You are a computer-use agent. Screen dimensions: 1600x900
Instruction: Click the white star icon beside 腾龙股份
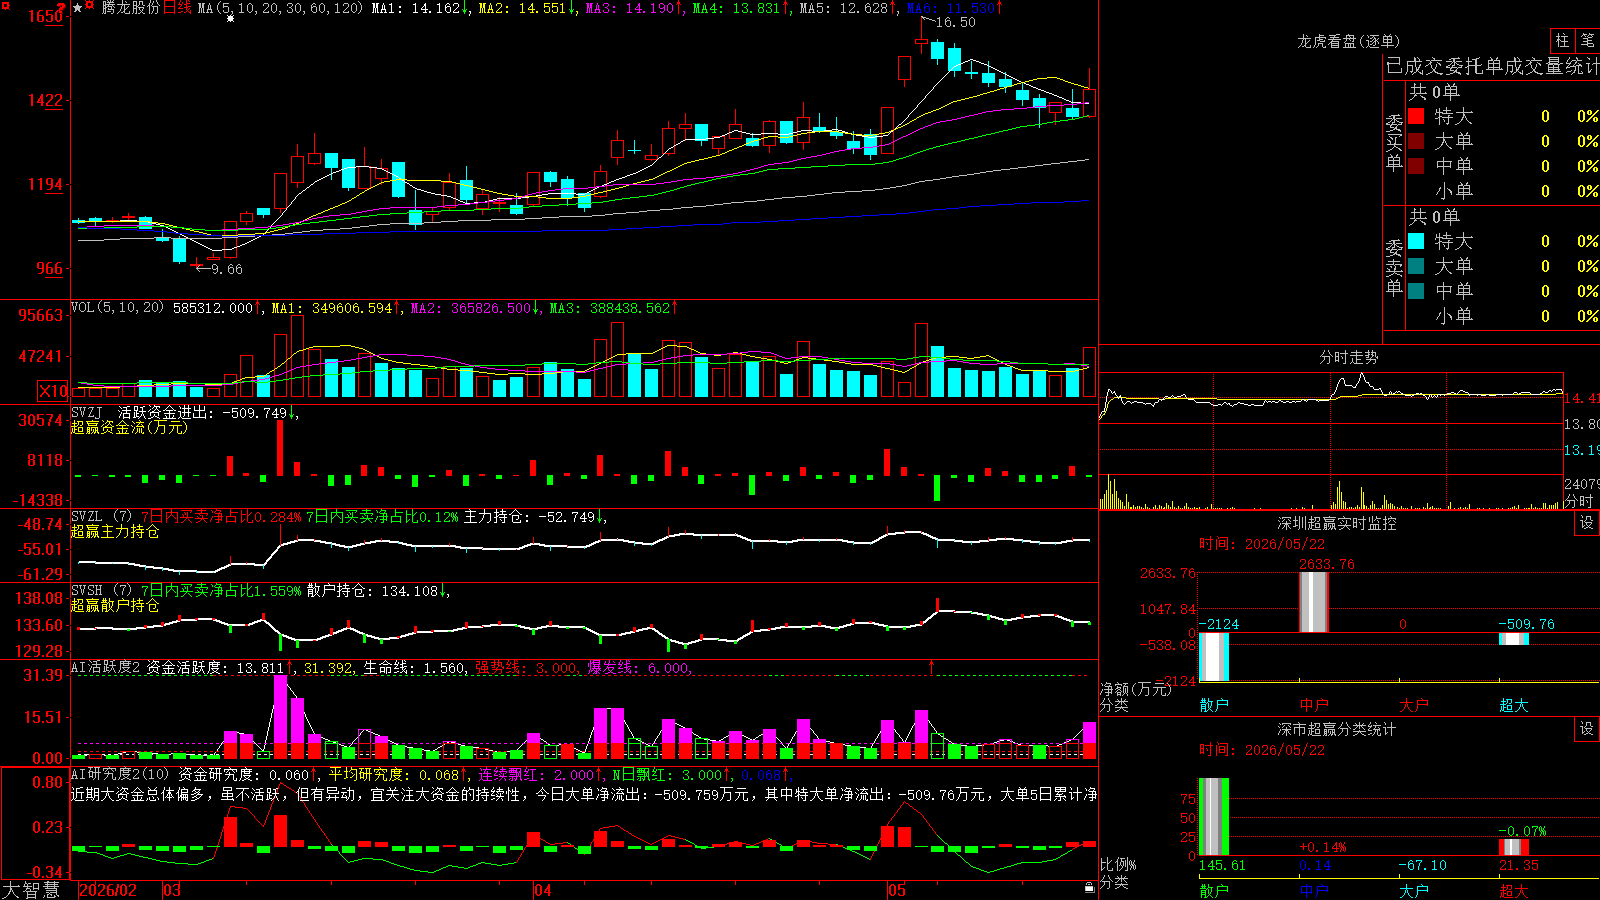pyautogui.click(x=77, y=8)
